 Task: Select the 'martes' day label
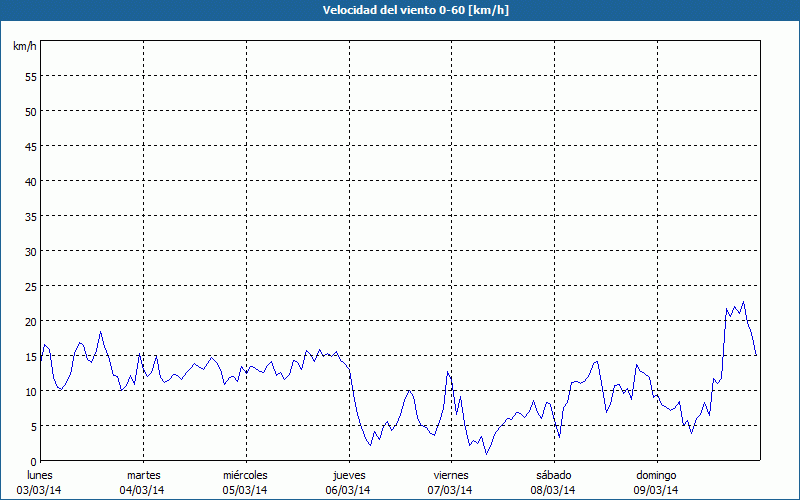point(143,475)
